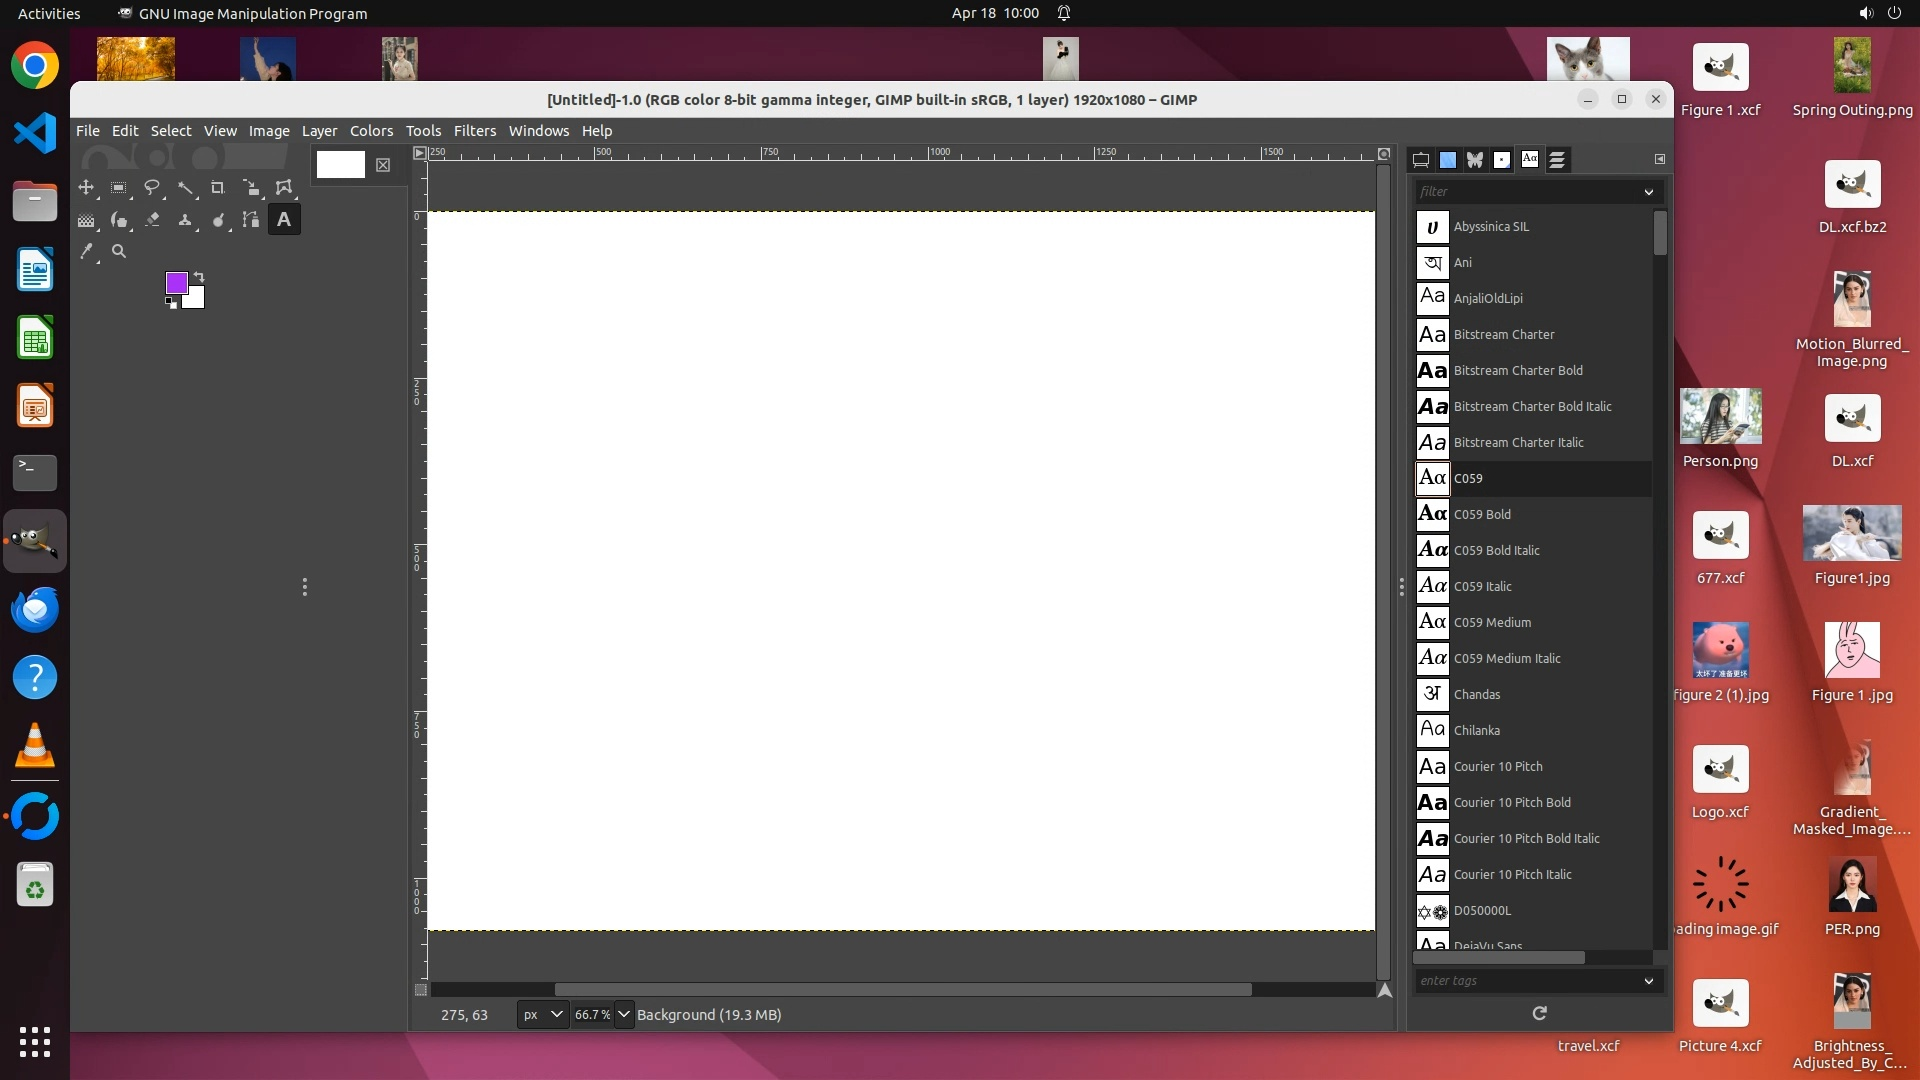Toggle zoom image when window resizes

(1384, 154)
